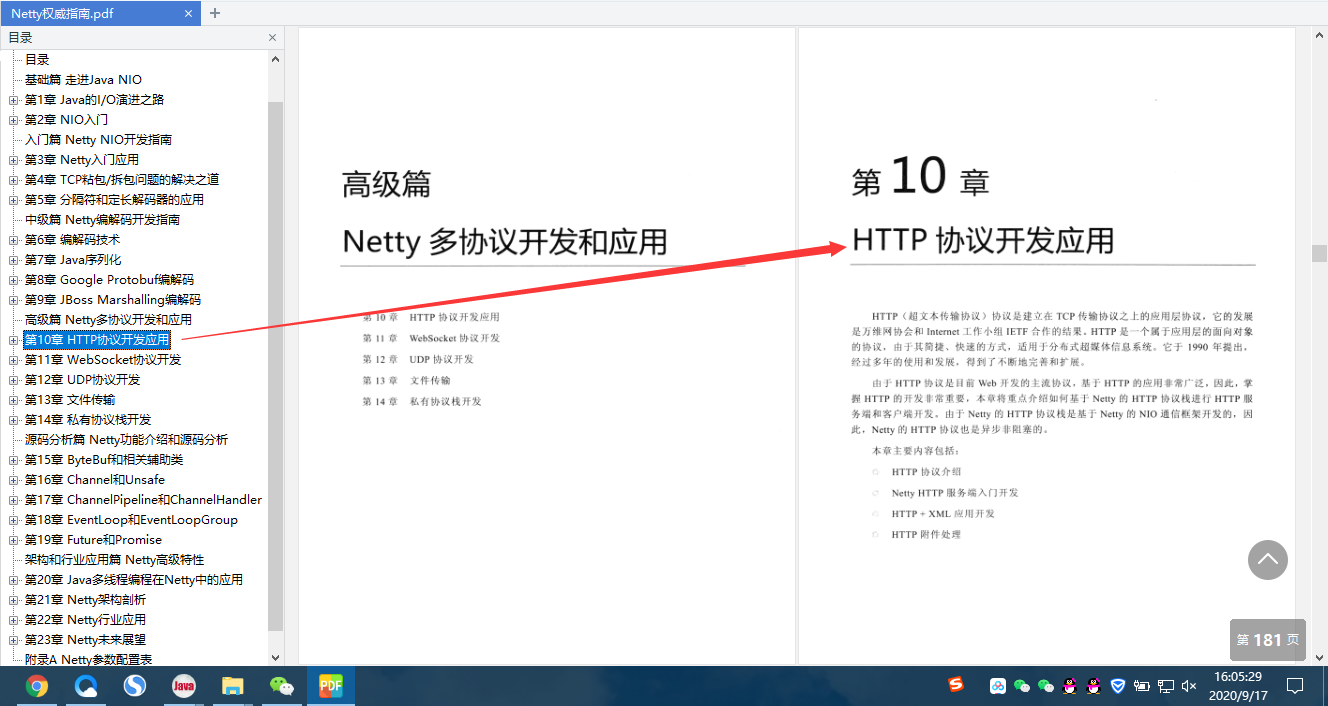Screen dimensions: 1328x706
Task: Switch to the Netty权威指南.pdf tab
Action: point(99,13)
